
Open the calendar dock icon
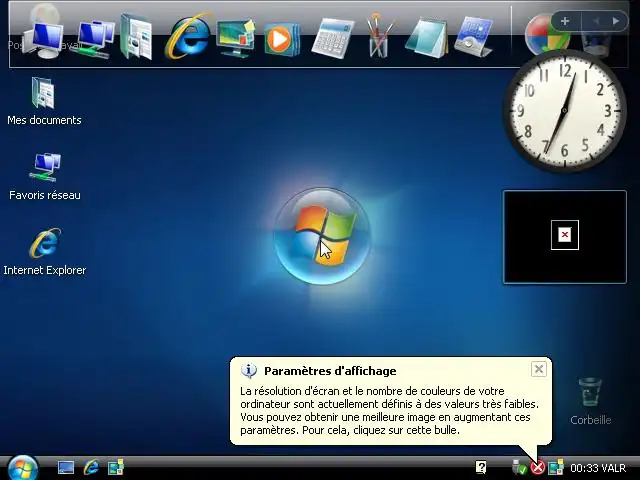473,37
